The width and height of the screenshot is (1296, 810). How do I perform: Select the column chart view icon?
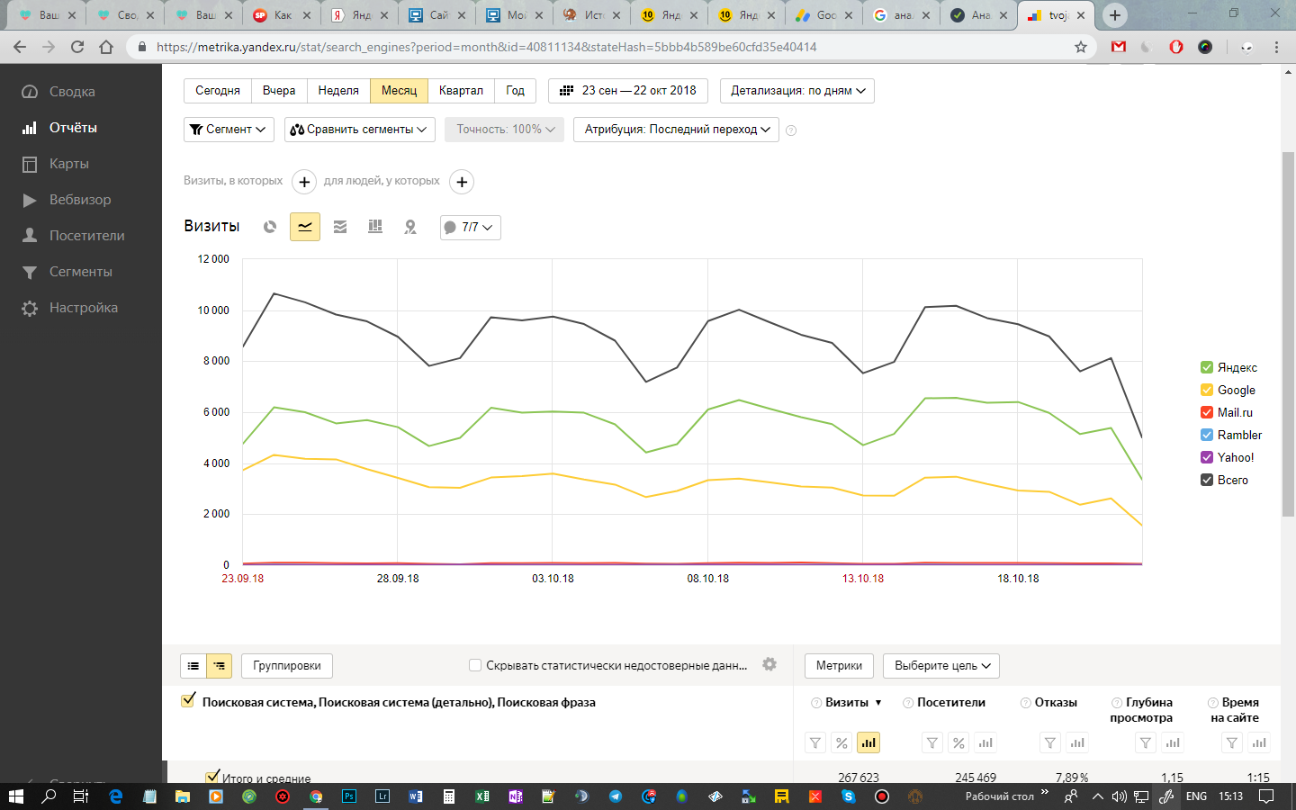(x=375, y=227)
